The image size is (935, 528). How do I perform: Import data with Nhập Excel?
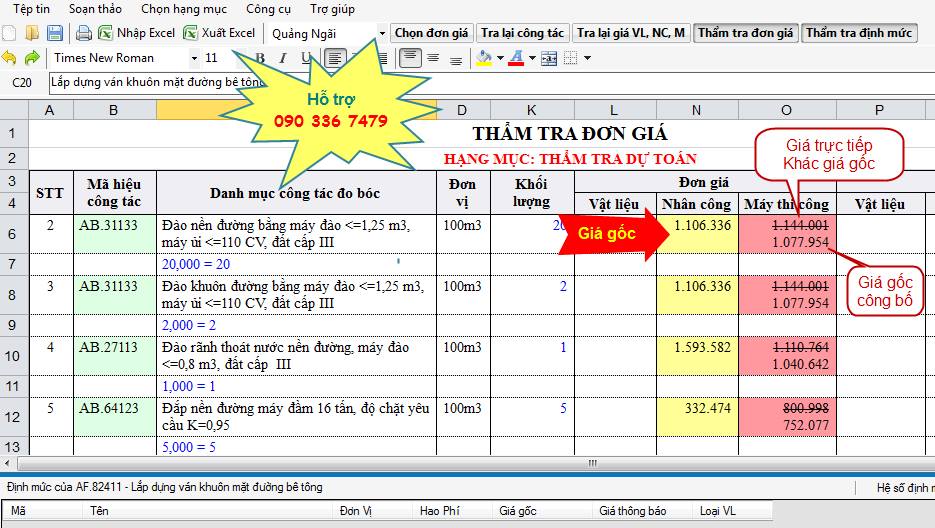click(137, 33)
